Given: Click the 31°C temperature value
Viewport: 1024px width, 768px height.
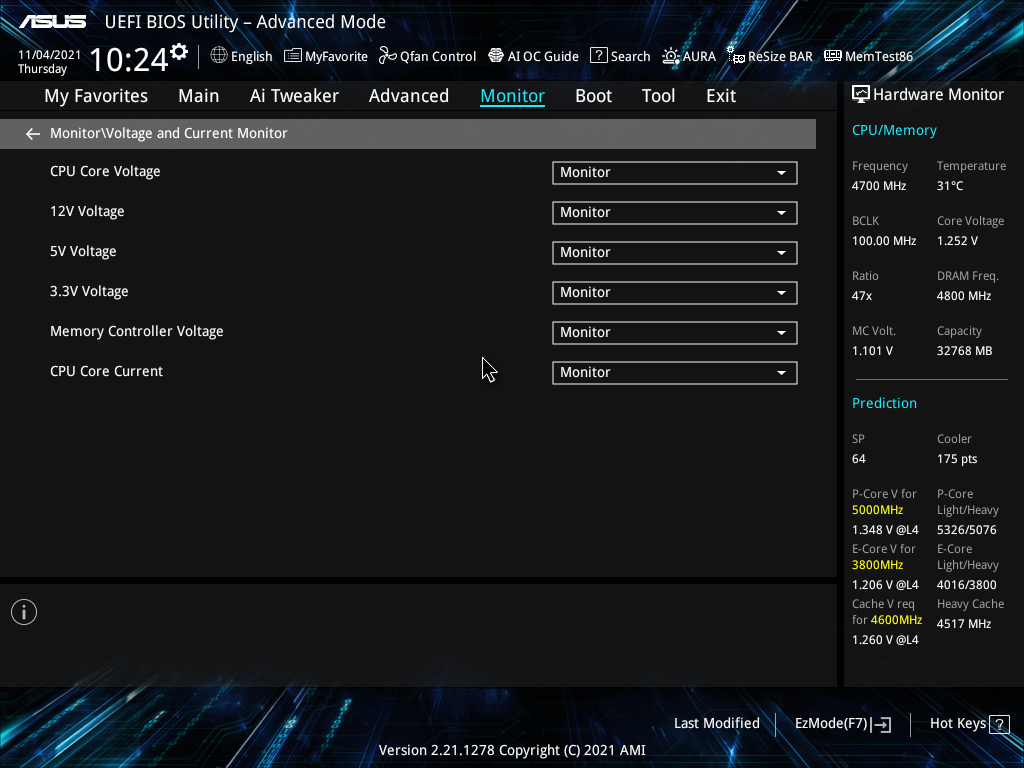Looking at the screenshot, I should click(x=950, y=186).
